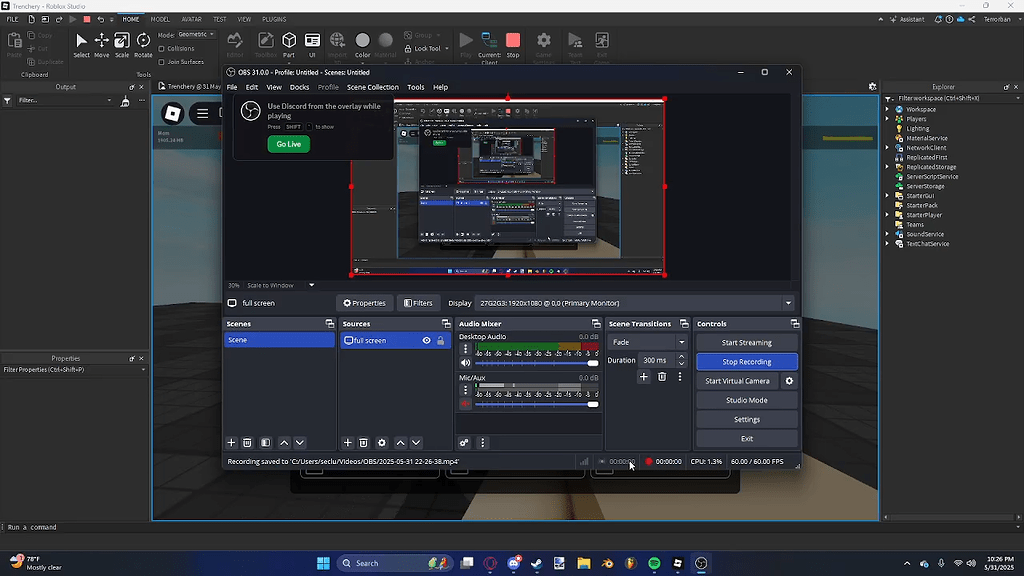Screen dimensions: 1024x576
Task: Switch to the PLUGINS ribbon tab
Action: pyautogui.click(x=274, y=20)
